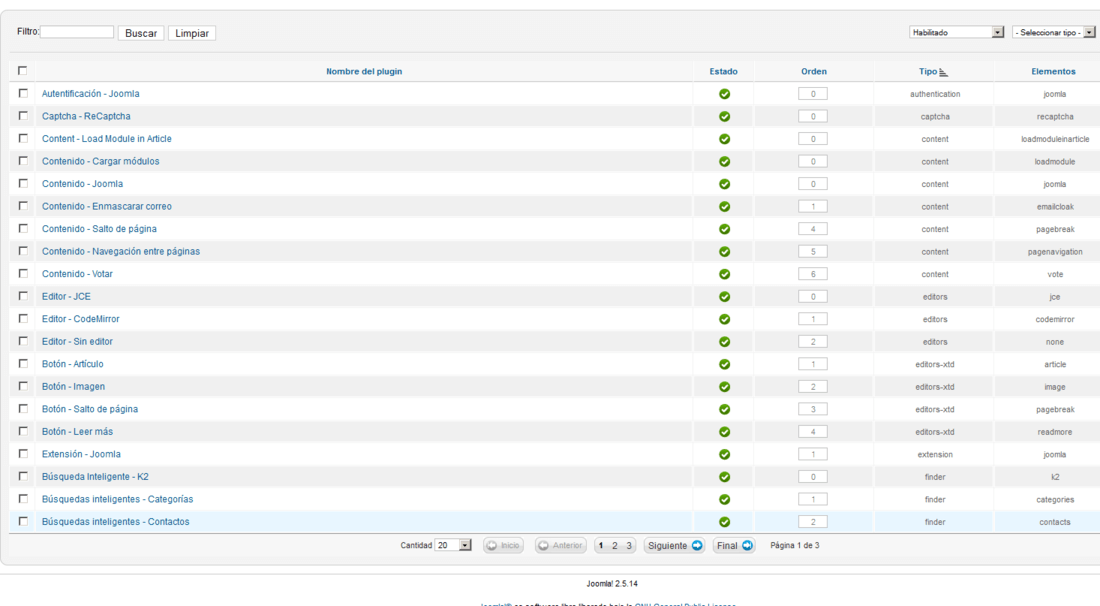Click the 'loadmoduleinarticle' element cell

click(1055, 139)
